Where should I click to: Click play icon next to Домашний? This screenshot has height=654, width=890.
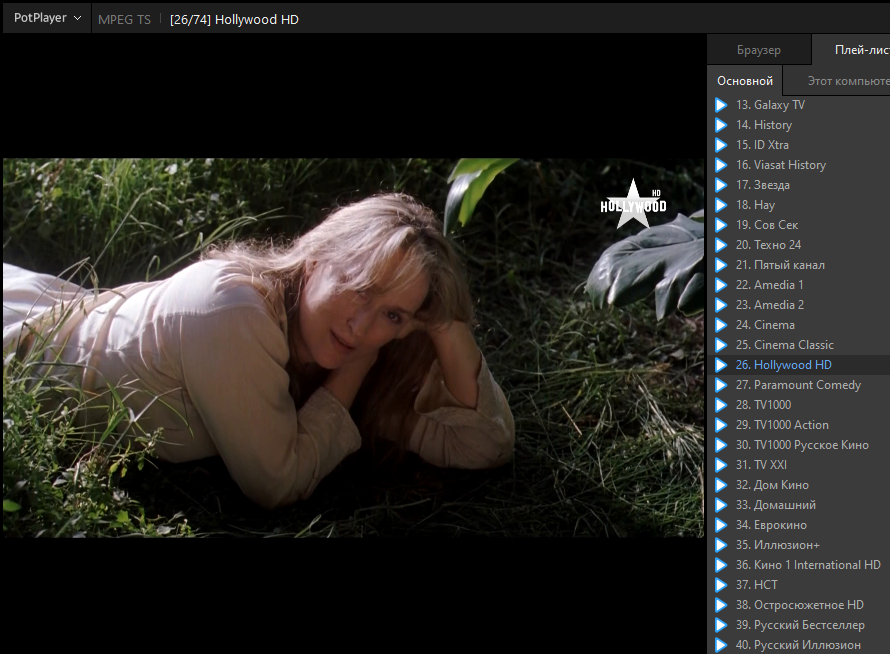(x=721, y=505)
